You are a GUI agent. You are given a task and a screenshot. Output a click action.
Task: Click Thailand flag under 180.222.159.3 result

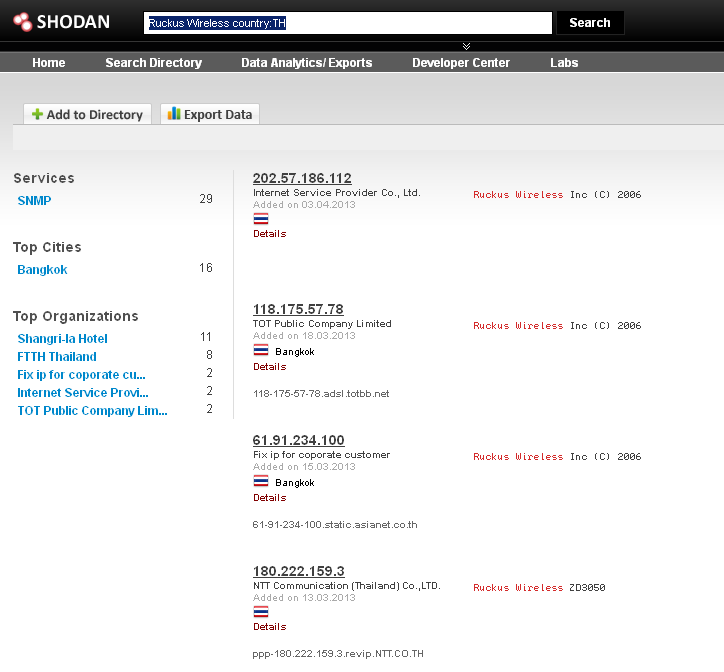pos(261,612)
